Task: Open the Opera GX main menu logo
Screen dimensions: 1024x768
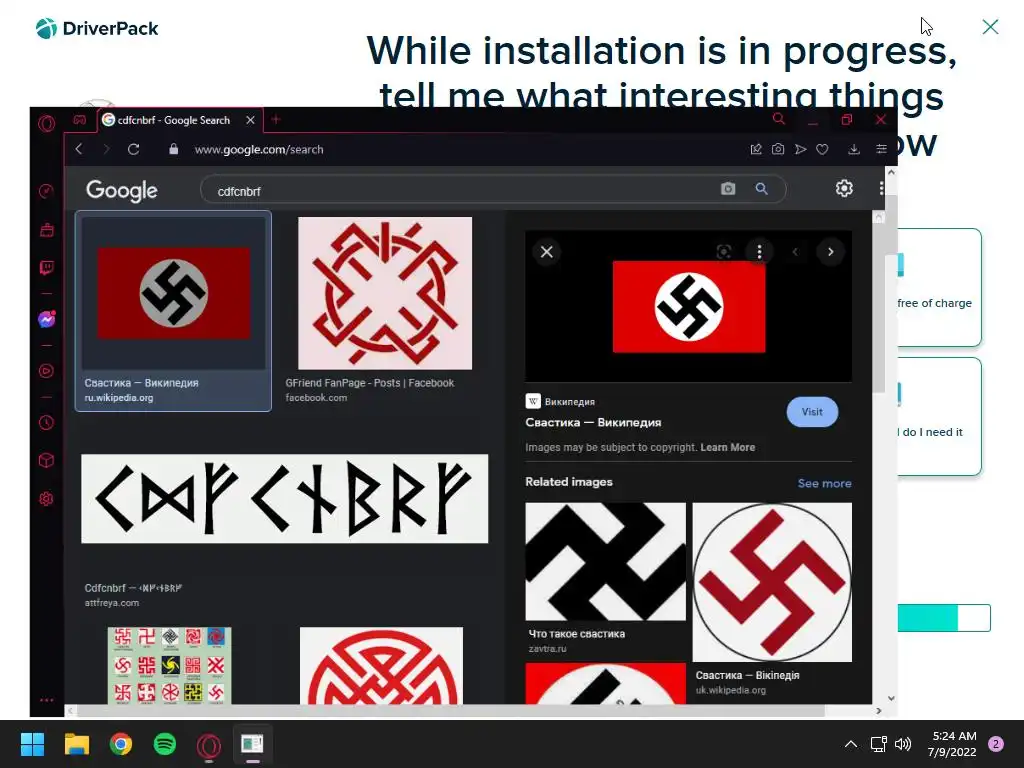Action: click(x=46, y=122)
